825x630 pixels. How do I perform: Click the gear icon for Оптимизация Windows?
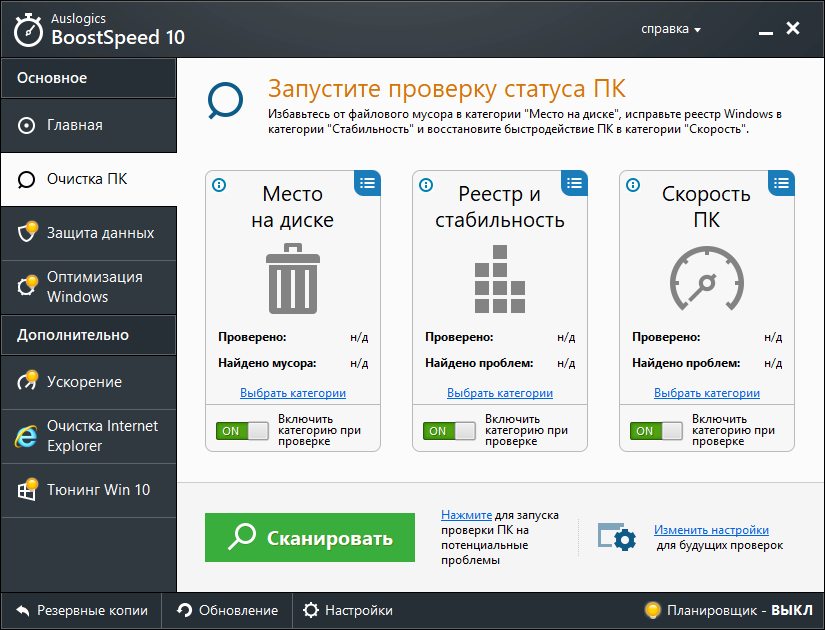tap(27, 285)
